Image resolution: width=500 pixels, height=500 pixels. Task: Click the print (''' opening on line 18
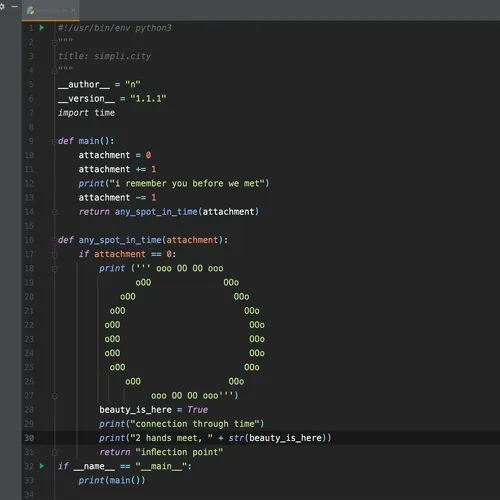(x=125, y=268)
